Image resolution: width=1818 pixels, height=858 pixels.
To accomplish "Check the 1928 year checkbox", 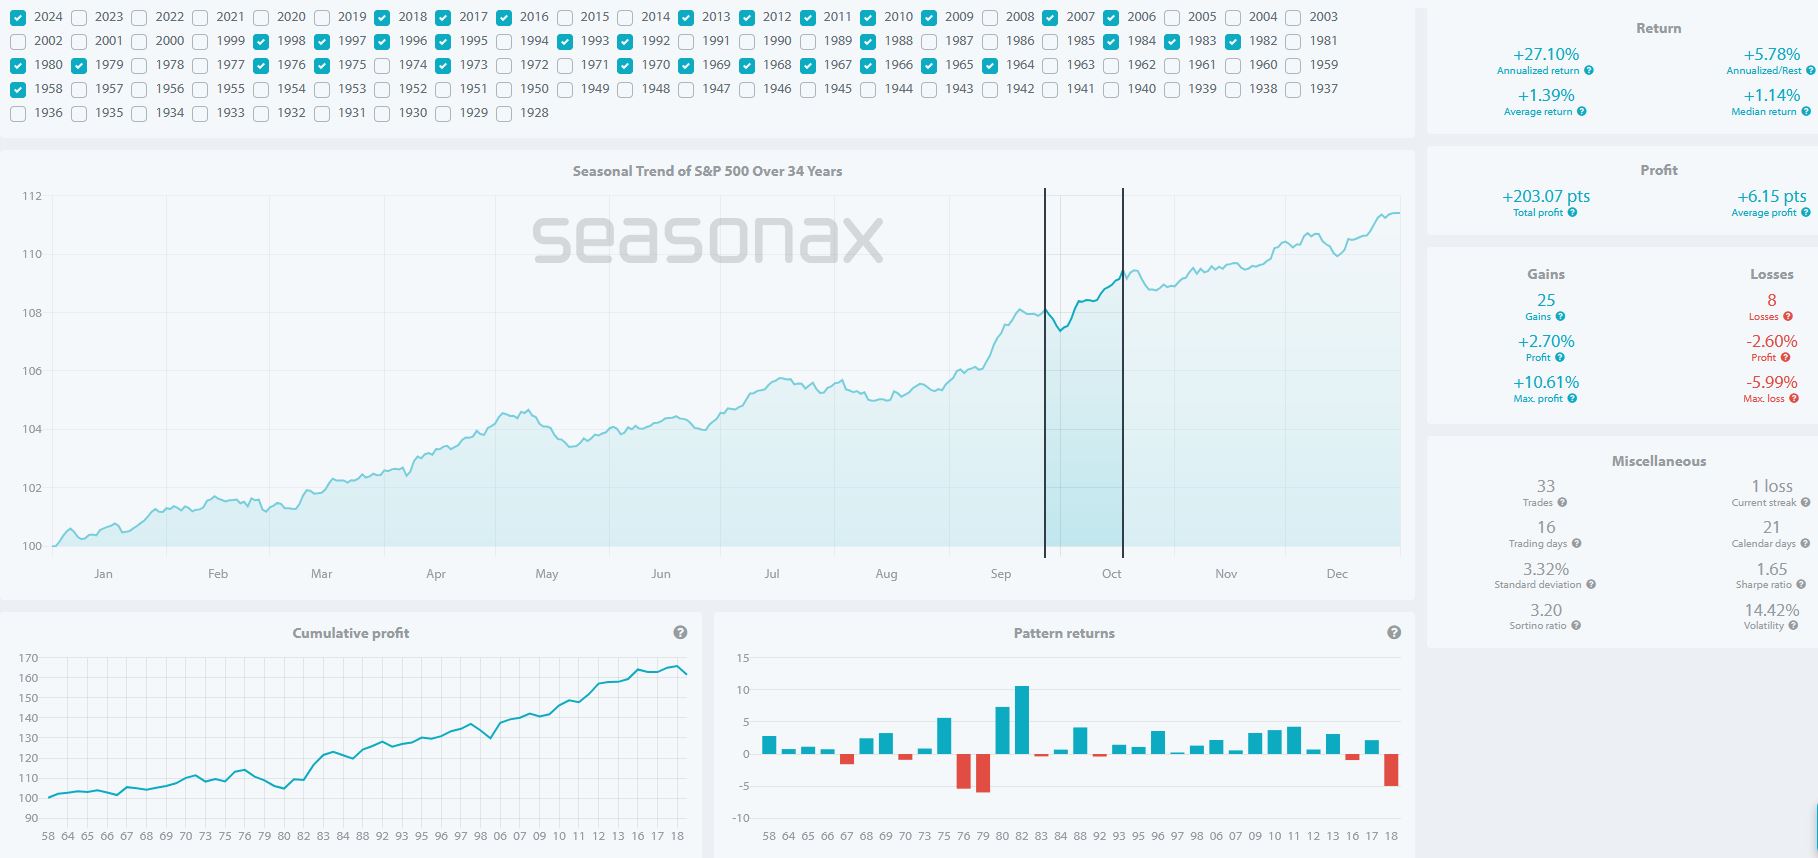I will 504,113.
